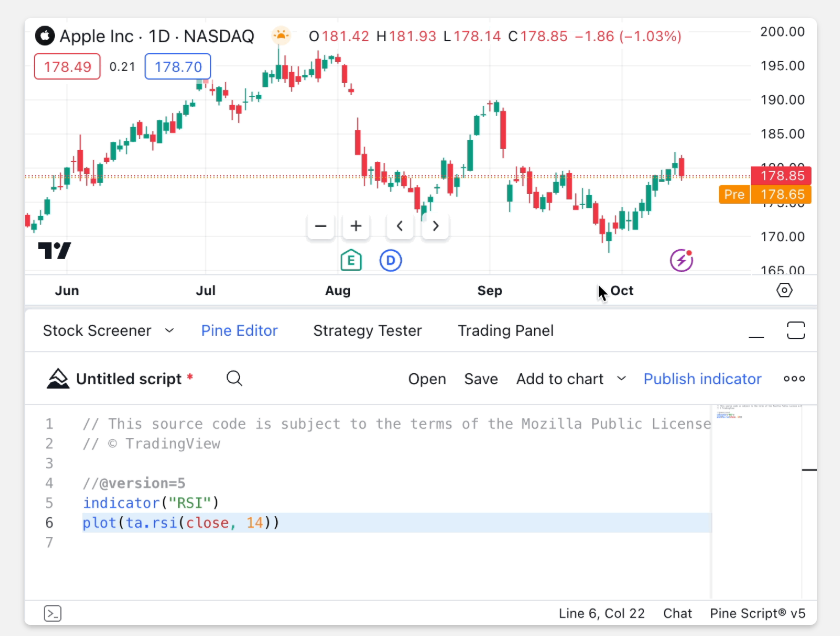Click the Apple logo symbol icon

(45, 36)
